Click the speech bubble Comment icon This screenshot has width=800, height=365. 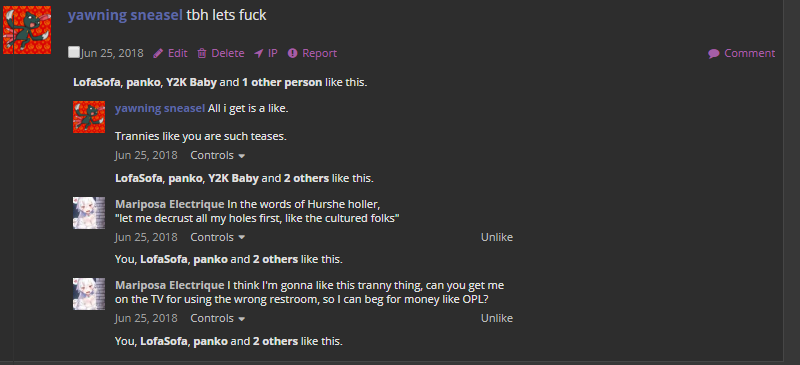[714, 54]
